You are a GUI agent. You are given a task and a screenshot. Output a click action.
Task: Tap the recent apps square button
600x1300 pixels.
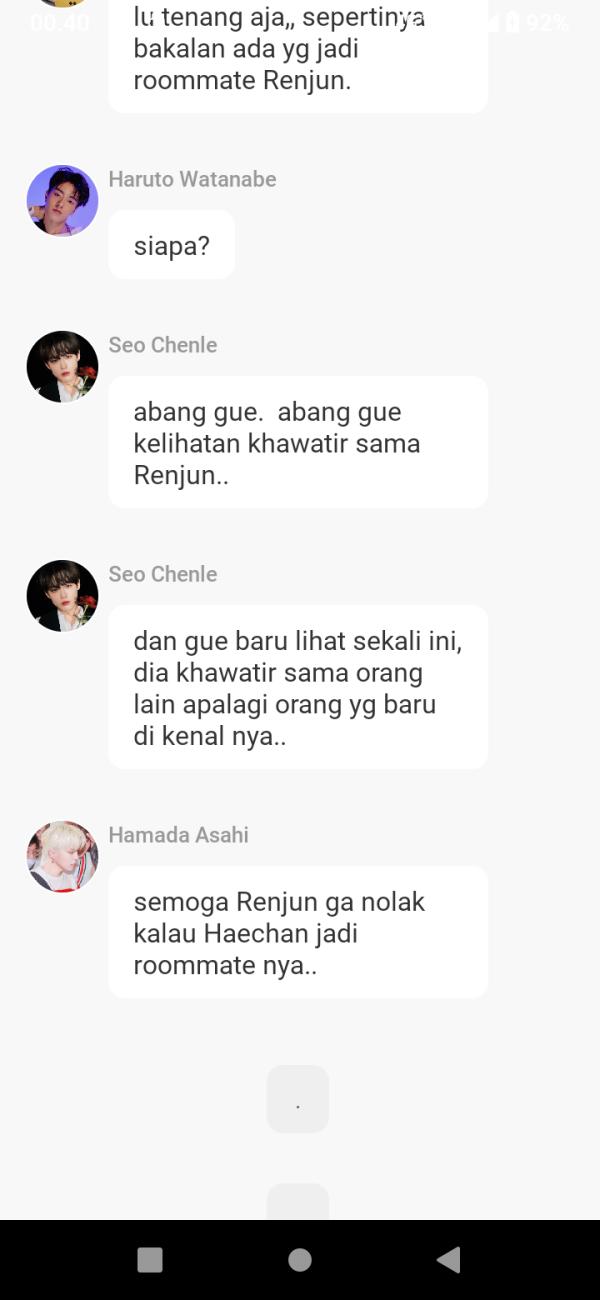pyautogui.click(x=149, y=1259)
